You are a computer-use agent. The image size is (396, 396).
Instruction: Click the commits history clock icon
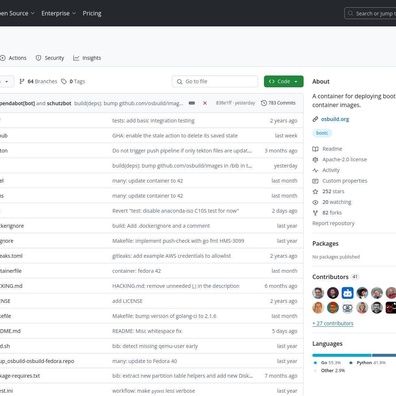pos(264,103)
